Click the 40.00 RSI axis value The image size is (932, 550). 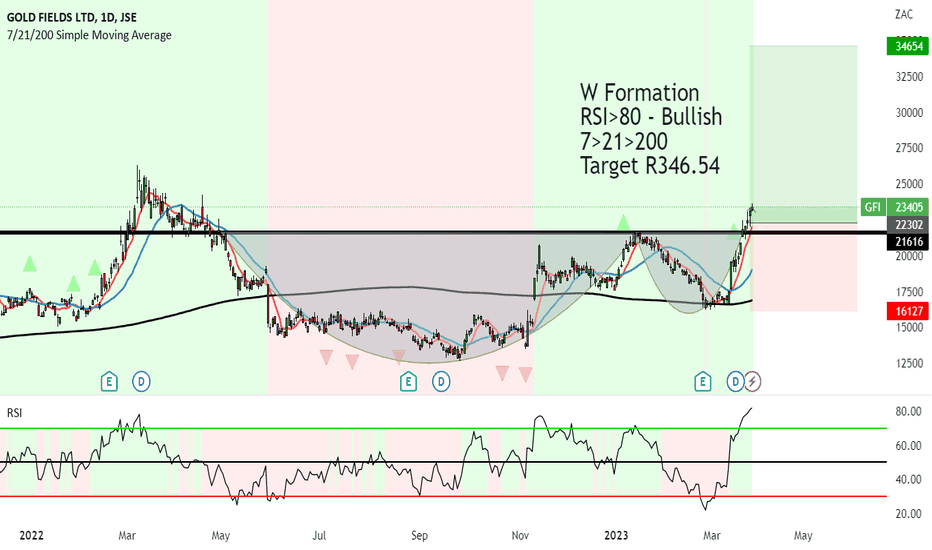coord(908,479)
